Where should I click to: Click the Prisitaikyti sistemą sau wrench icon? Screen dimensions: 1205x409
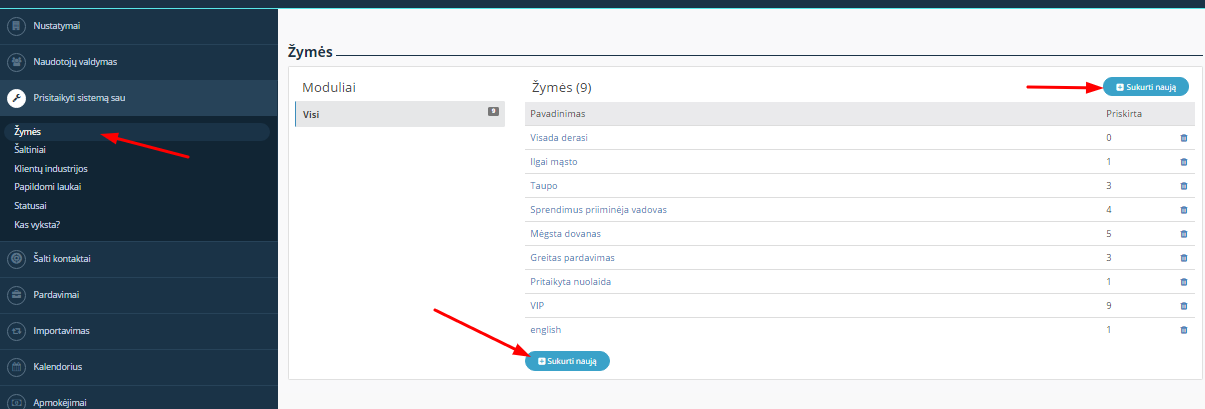coord(16,98)
